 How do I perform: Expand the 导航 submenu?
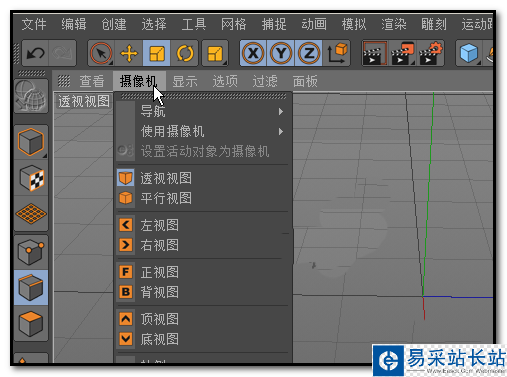click(203, 111)
